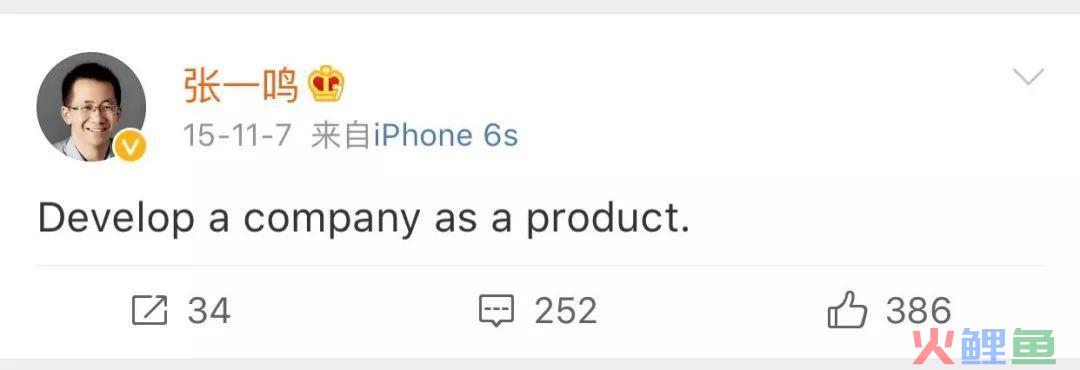Open the 张一鸣 username link
This screenshot has height=370, width=1080.
(x=240, y=85)
